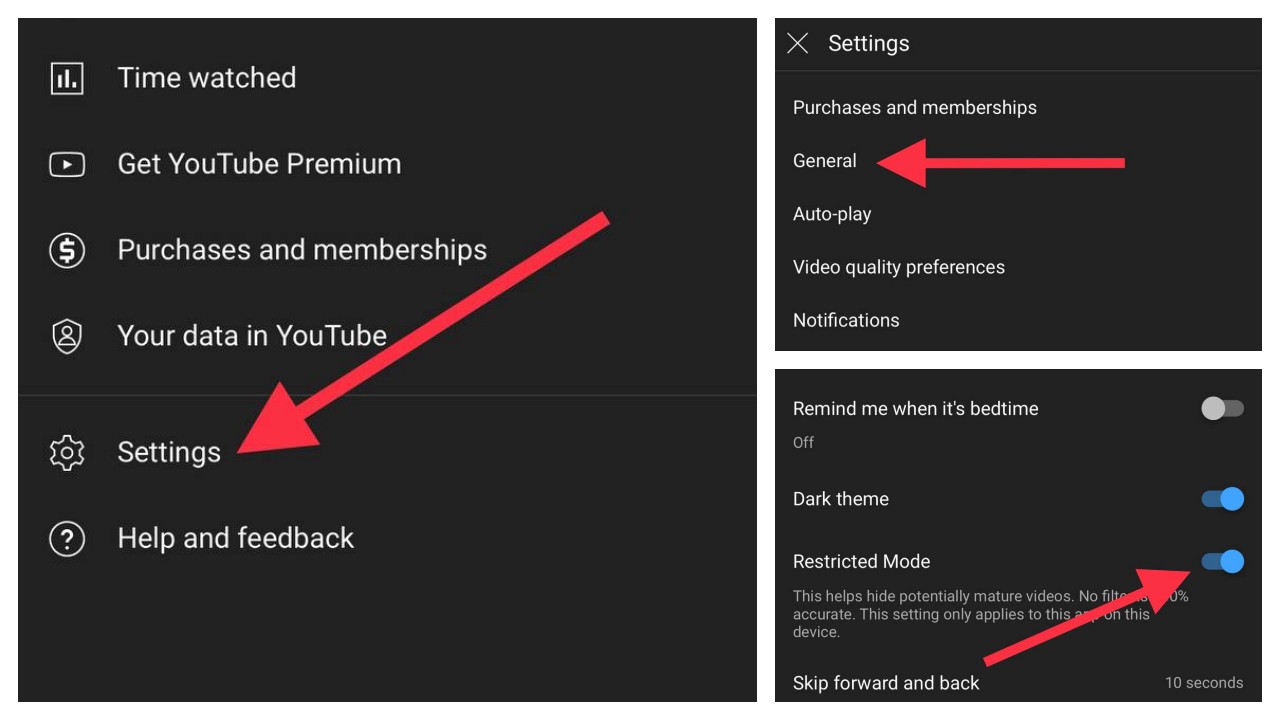Viewport: 1280px width, 720px height.
Task: Select Notifications settings entry
Action: click(846, 320)
